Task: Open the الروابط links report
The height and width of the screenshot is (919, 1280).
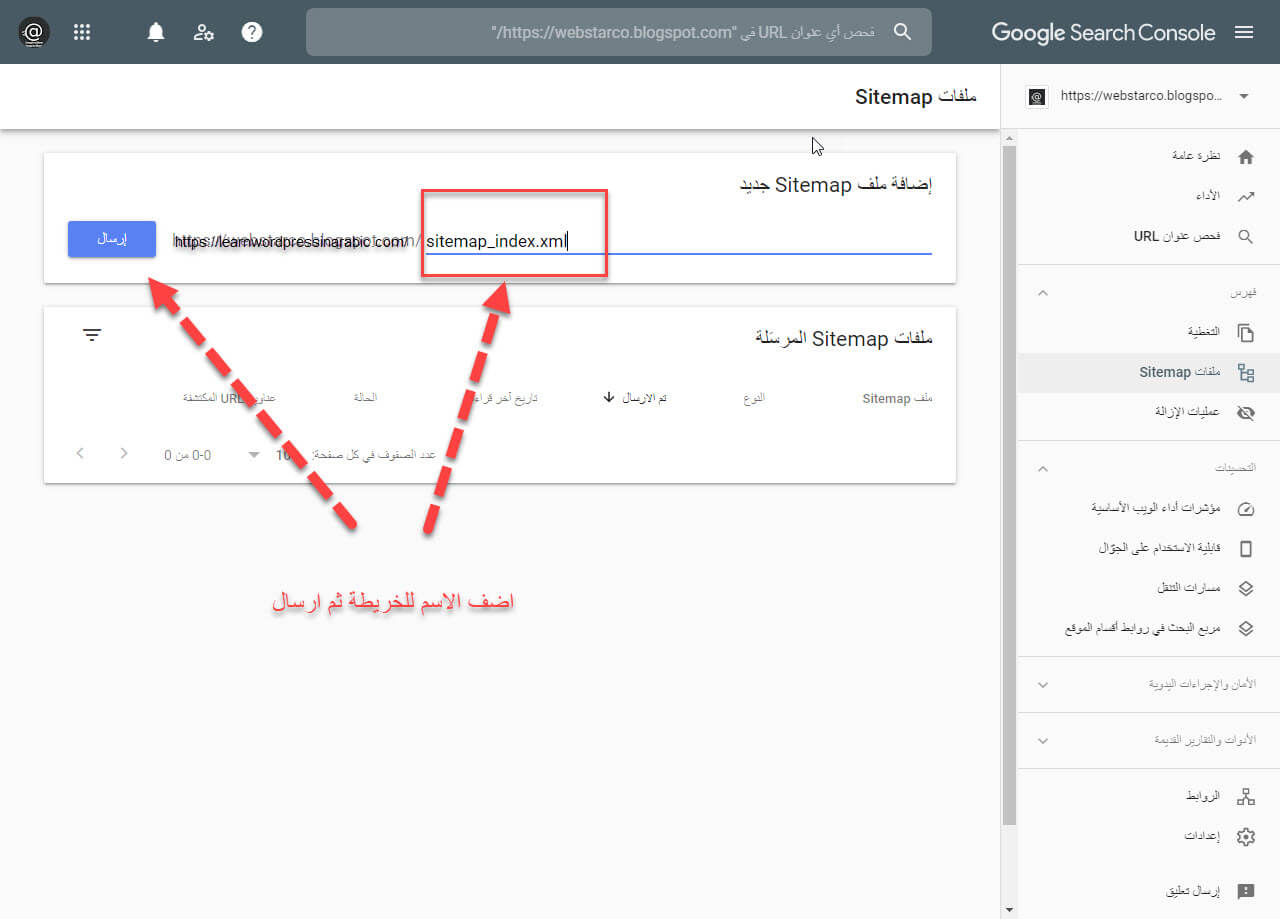Action: pyautogui.click(x=1148, y=797)
